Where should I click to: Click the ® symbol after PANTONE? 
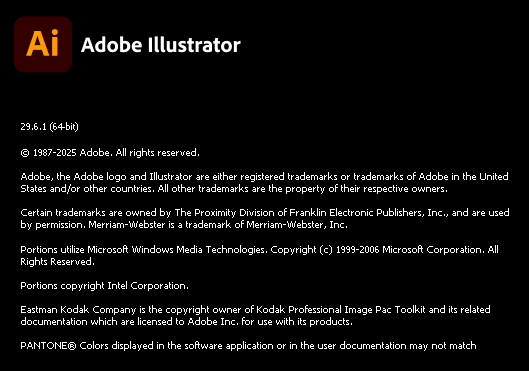(72, 346)
